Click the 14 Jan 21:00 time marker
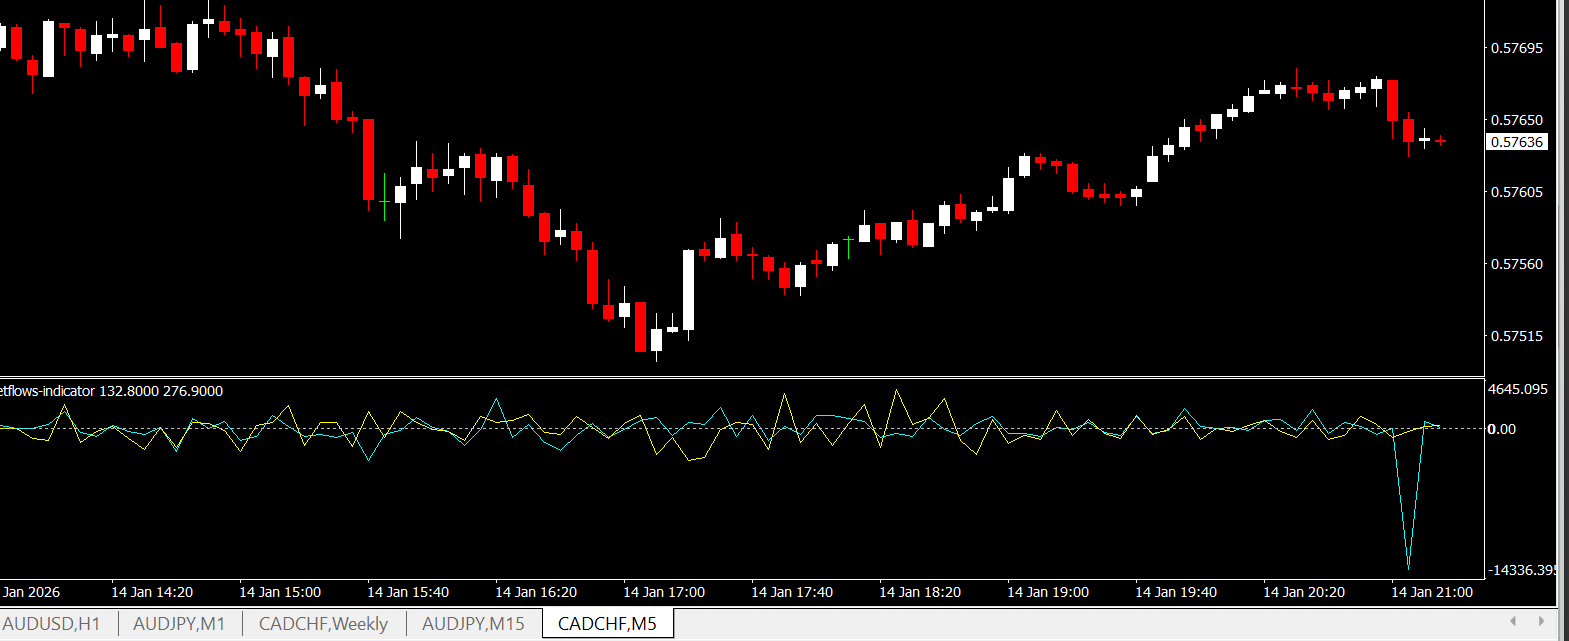This screenshot has width=1569, height=641. (1432, 592)
